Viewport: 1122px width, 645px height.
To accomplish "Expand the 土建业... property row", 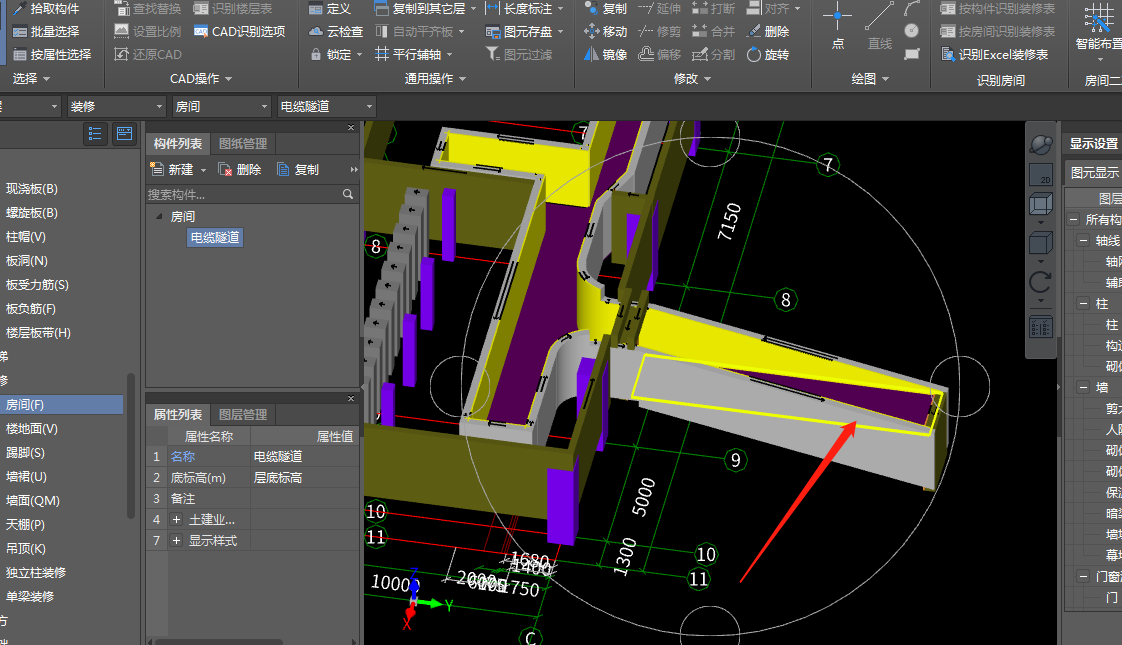I will tap(176, 520).
